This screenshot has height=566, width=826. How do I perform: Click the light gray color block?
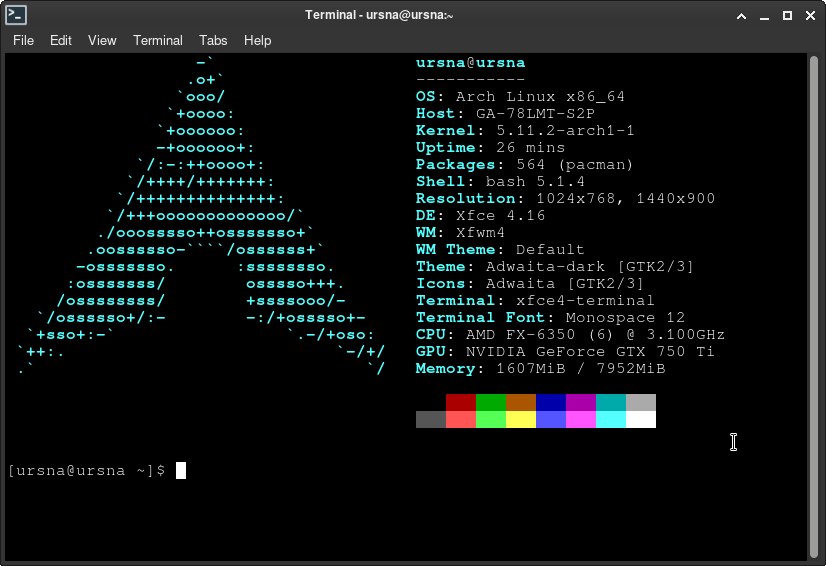coord(641,403)
